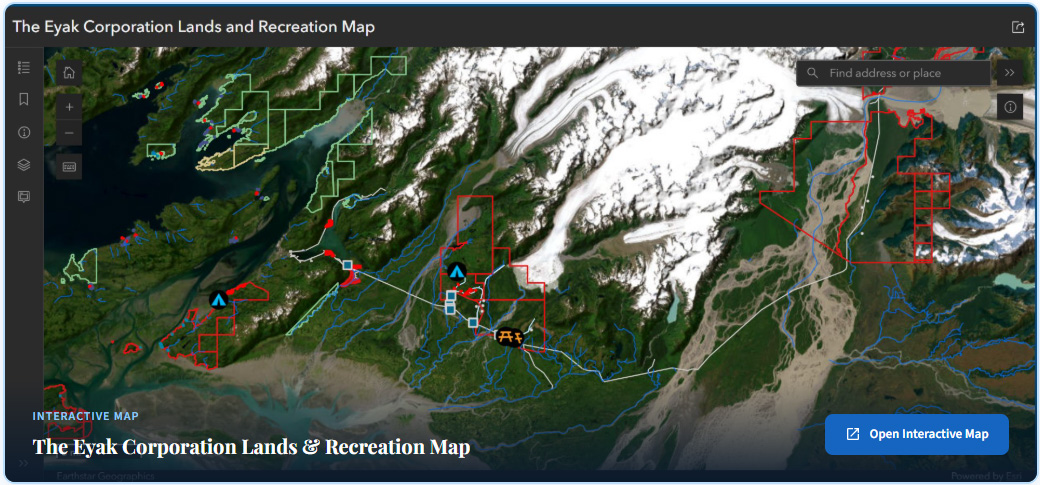Open the keyboard shortcuts button
The image size is (1040, 485).
point(69,167)
